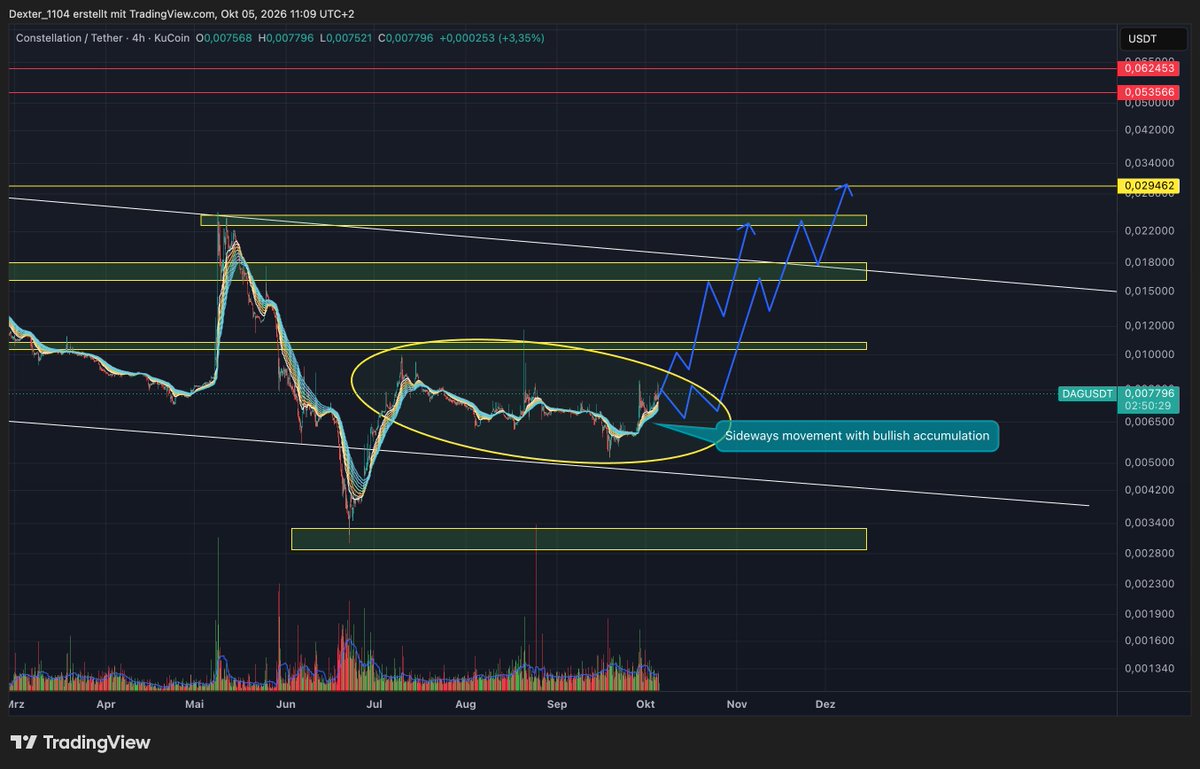Select the Constellation / Tether symbol title

click(70, 38)
